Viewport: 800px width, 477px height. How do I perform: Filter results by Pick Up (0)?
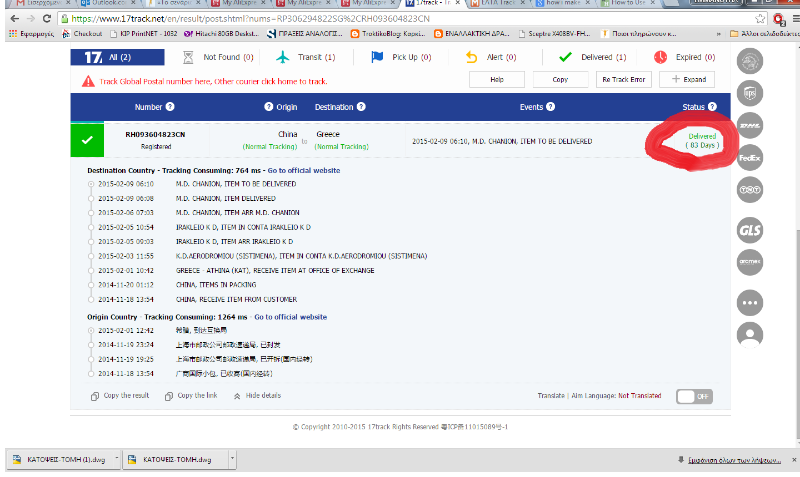[401, 57]
